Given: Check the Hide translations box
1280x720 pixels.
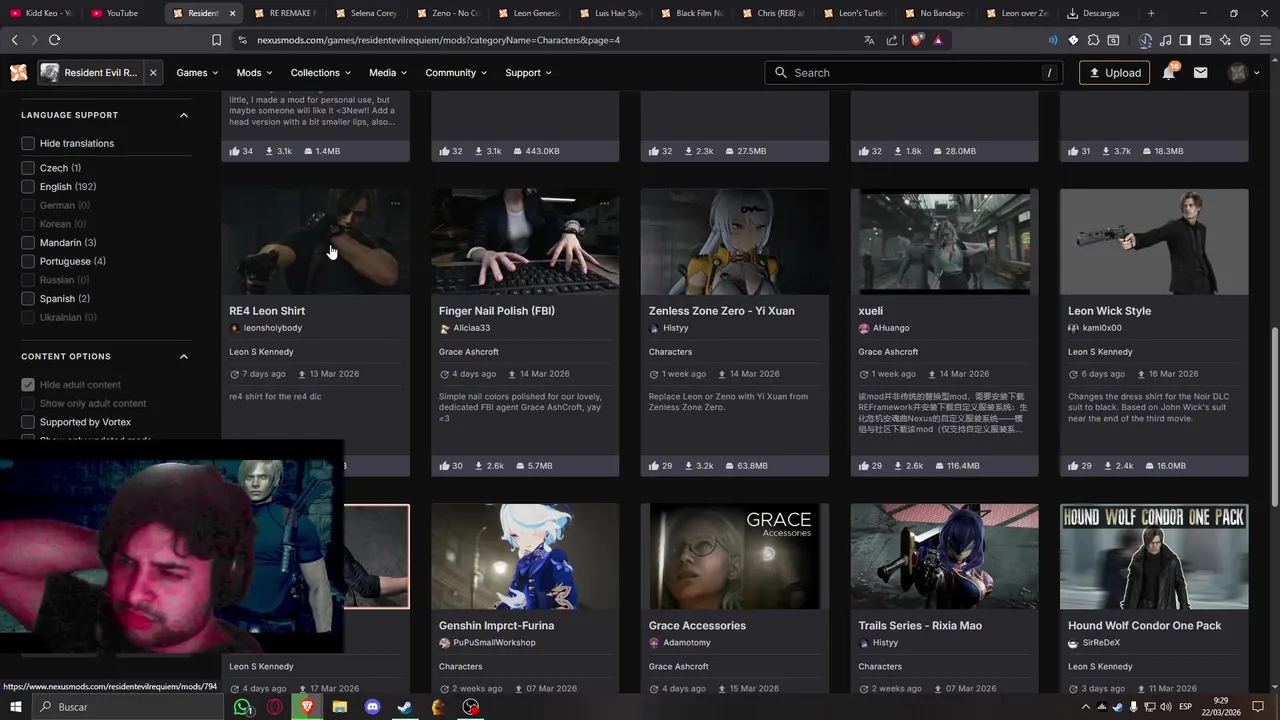Looking at the screenshot, I should (28, 143).
